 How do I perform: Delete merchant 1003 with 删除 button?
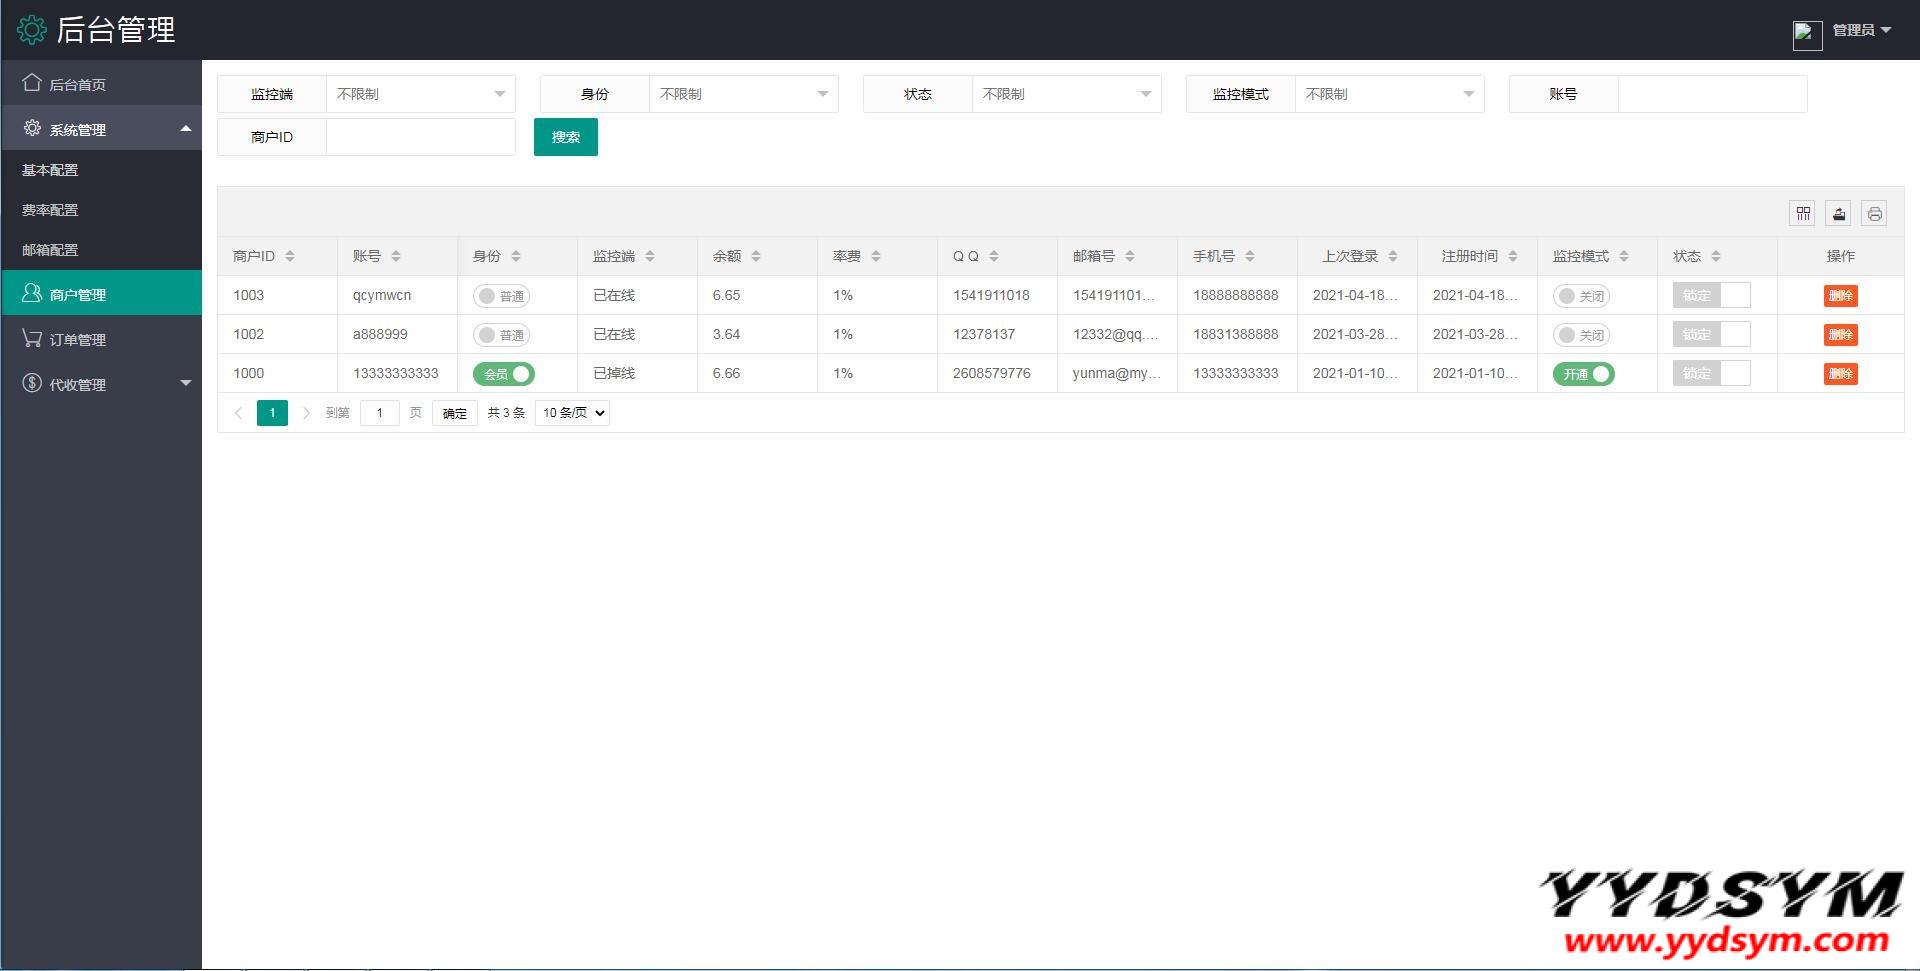[1840, 296]
